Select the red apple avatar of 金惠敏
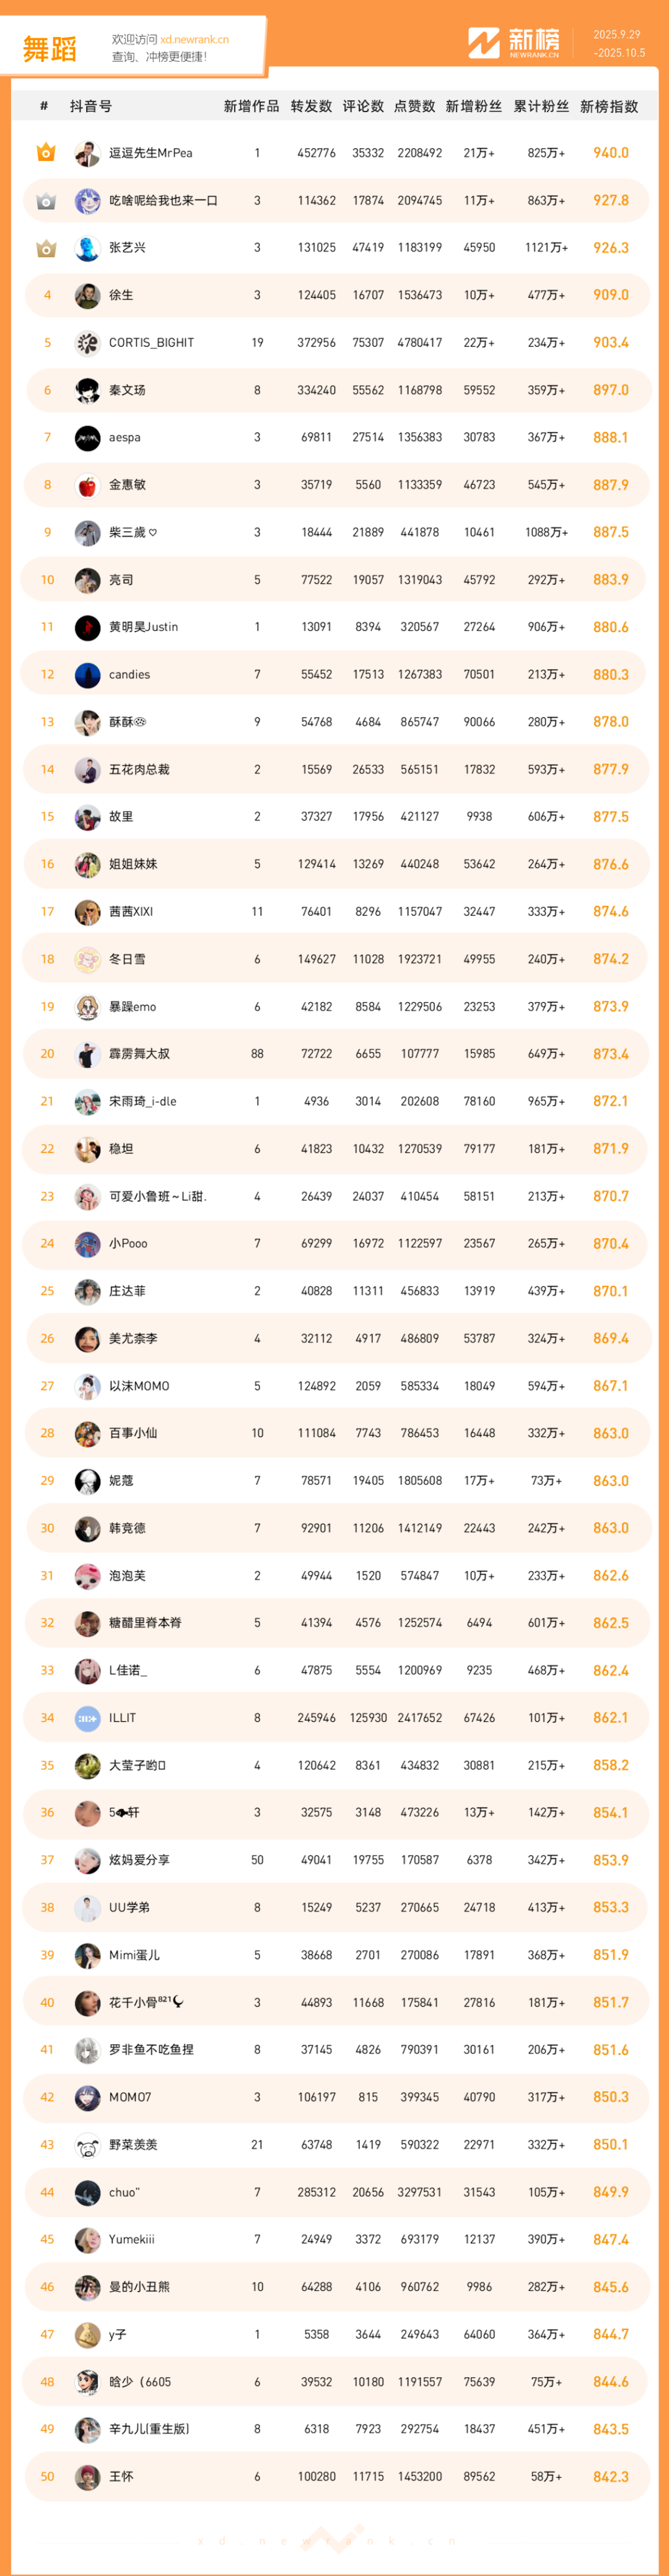 [87, 485]
